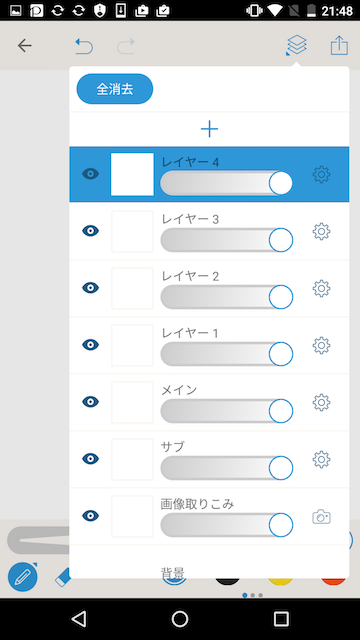
Task: Hide レイヤー 3 with eye icon
Action: pos(91,231)
